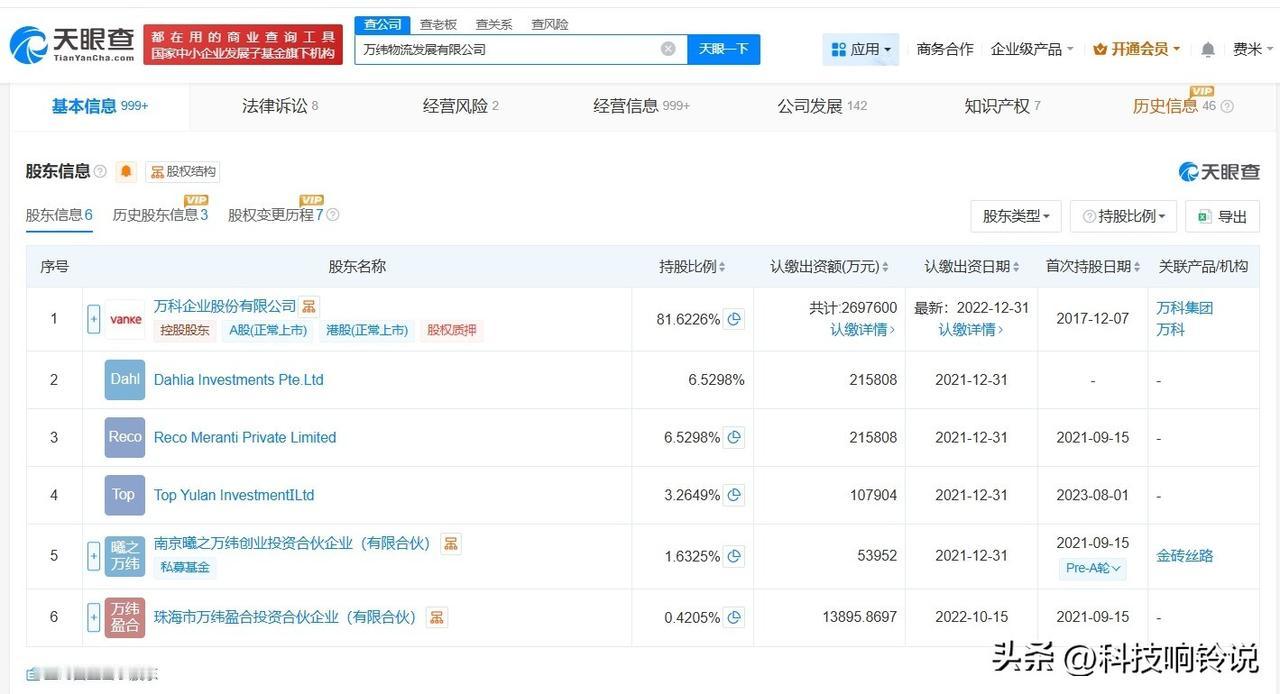Click the 股权质押 tag
The height and width of the screenshot is (694, 1280).
pyautogui.click(x=452, y=330)
